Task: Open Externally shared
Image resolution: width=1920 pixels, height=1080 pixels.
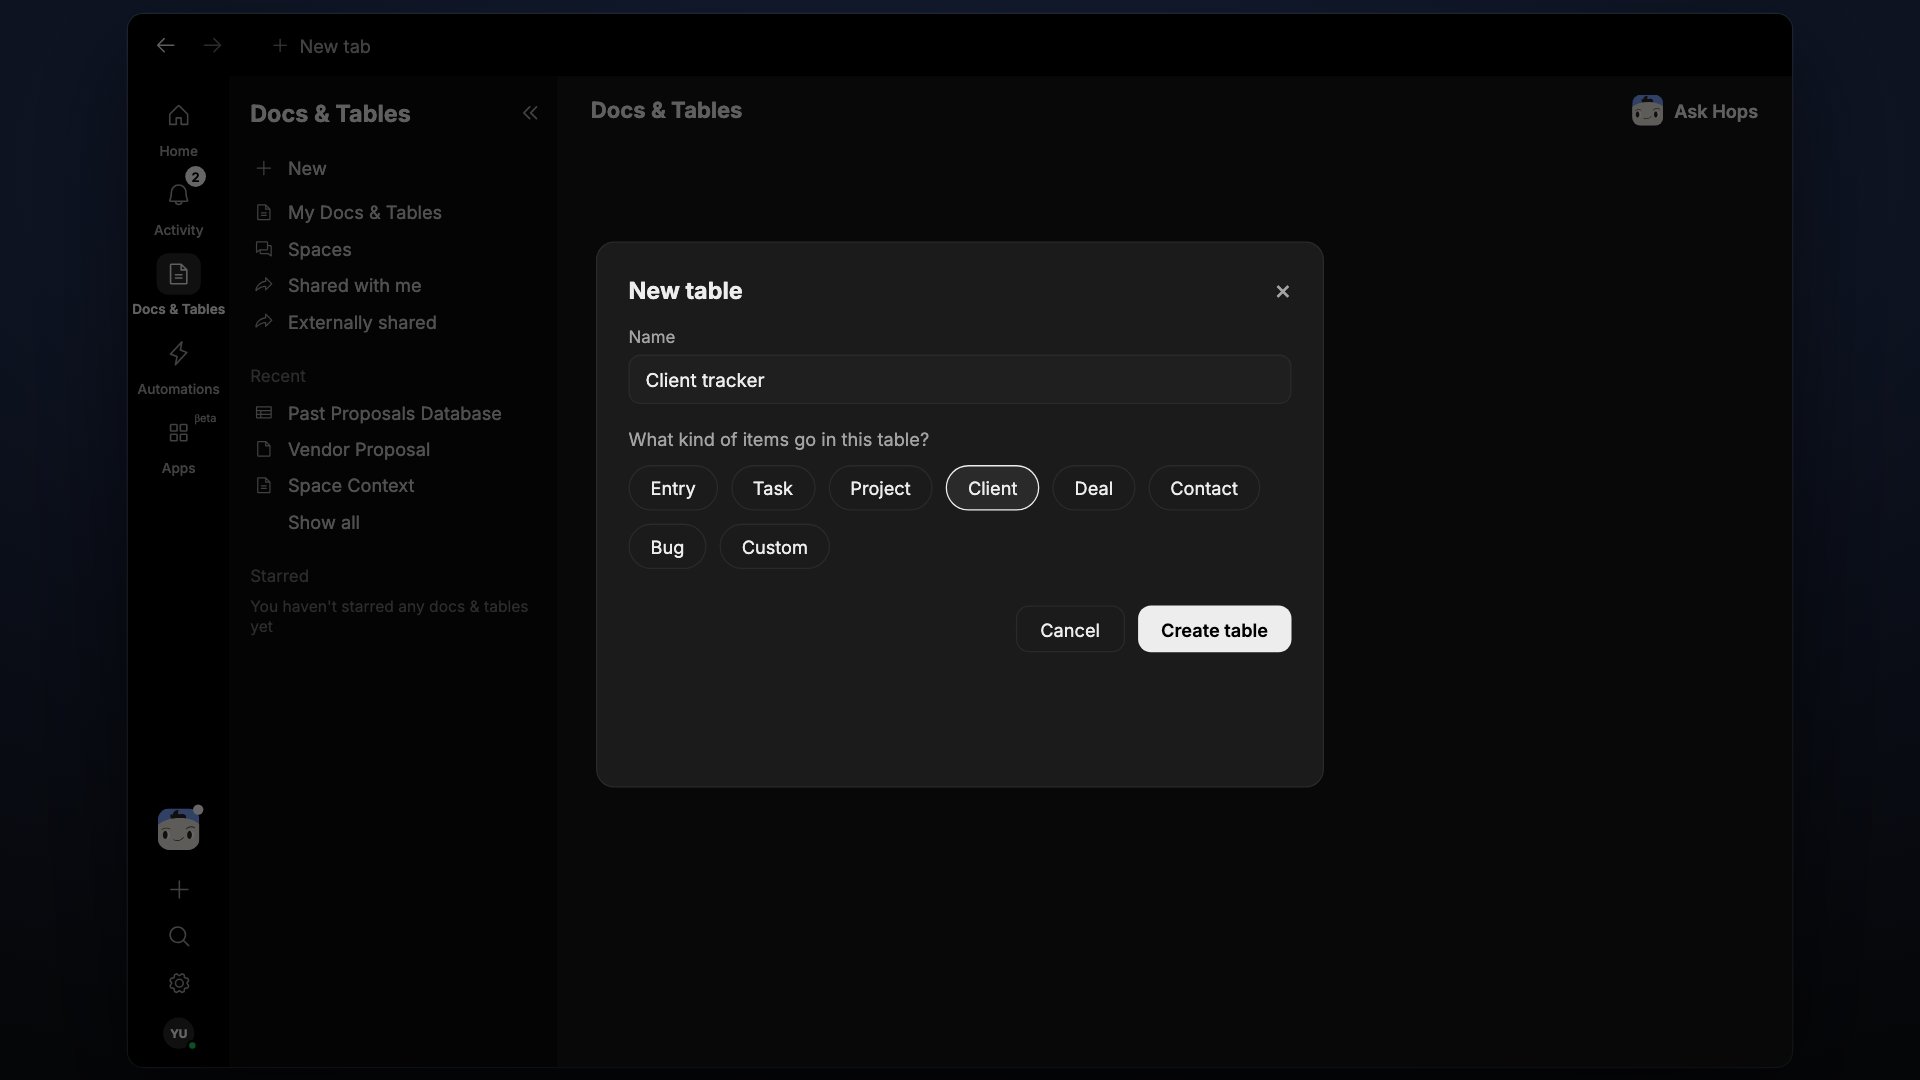Action: 346,322
